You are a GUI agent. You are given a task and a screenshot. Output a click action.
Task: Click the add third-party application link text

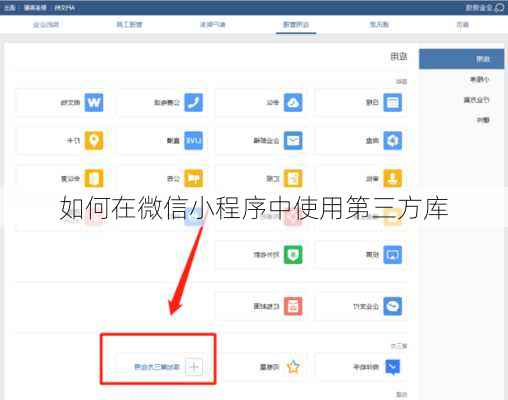157,367
